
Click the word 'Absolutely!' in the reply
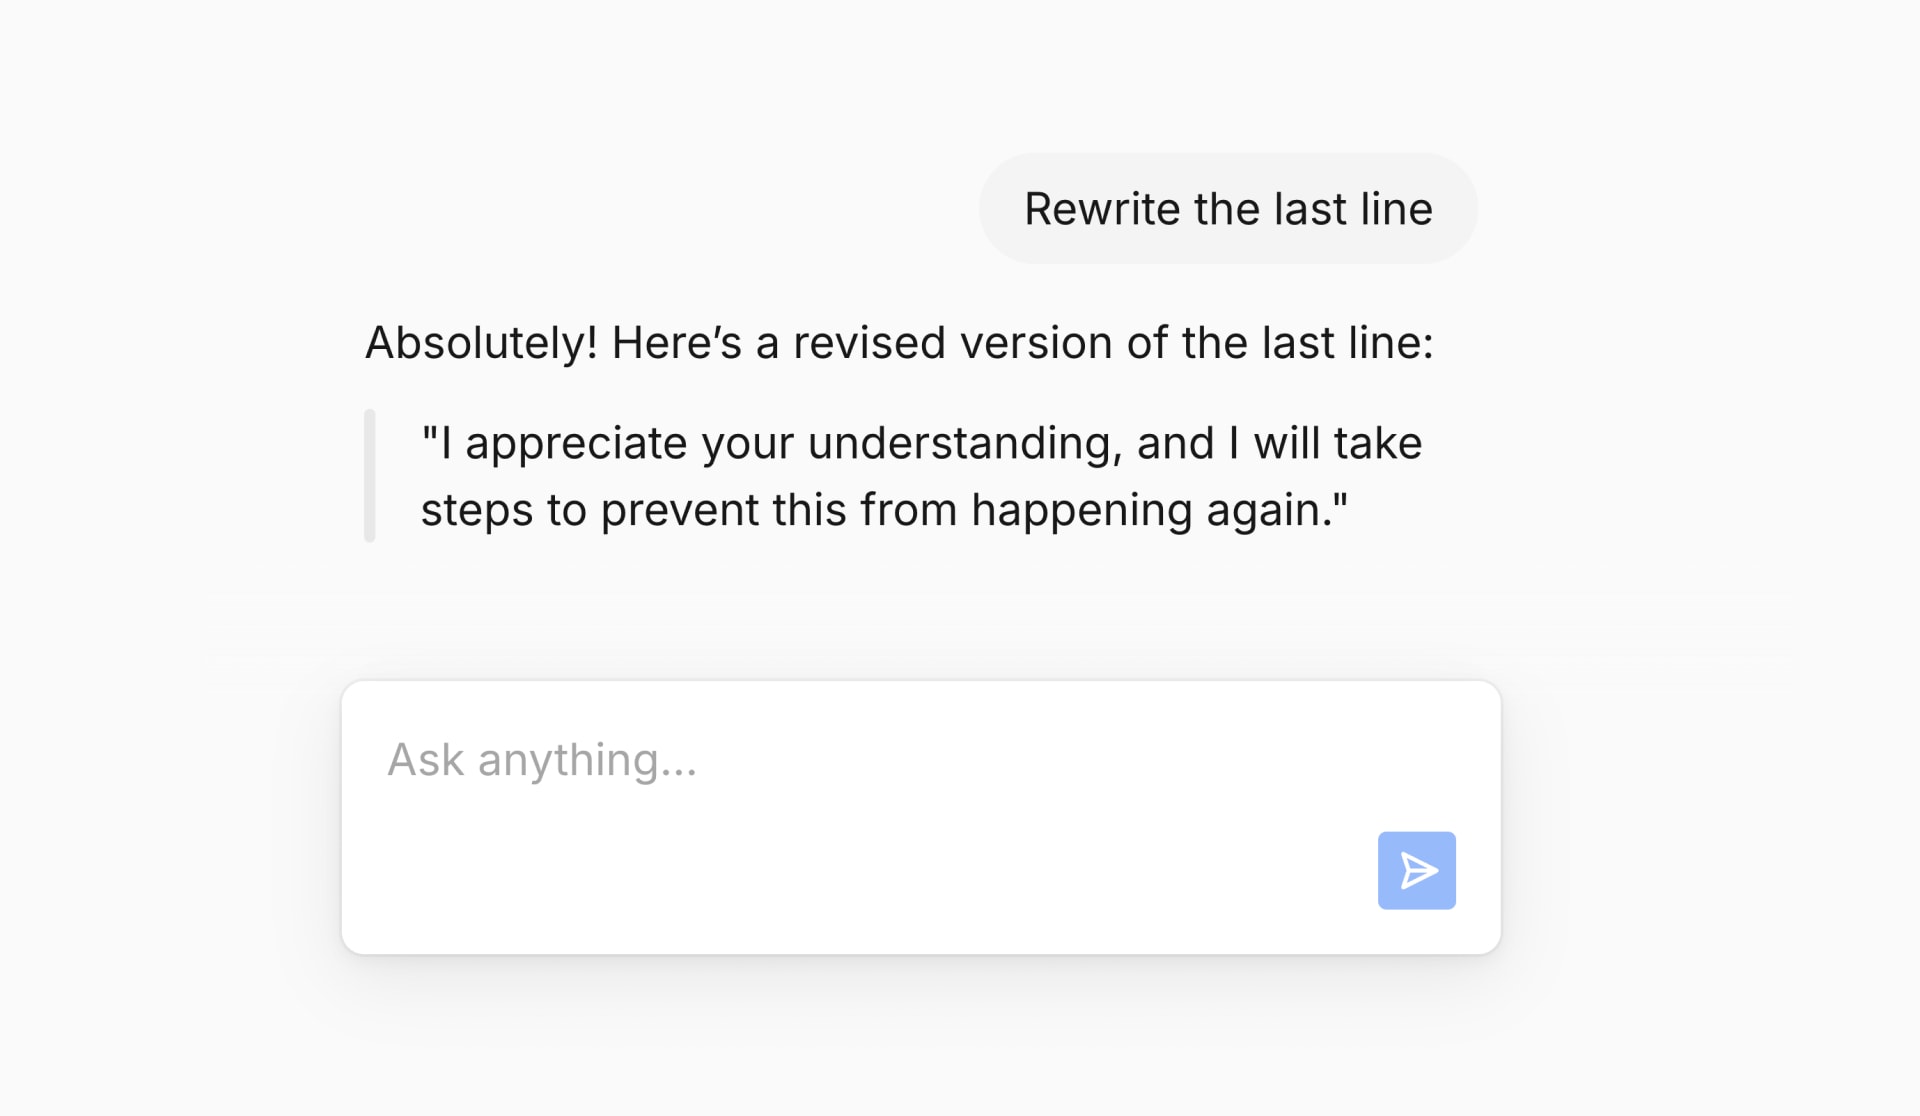[481, 343]
